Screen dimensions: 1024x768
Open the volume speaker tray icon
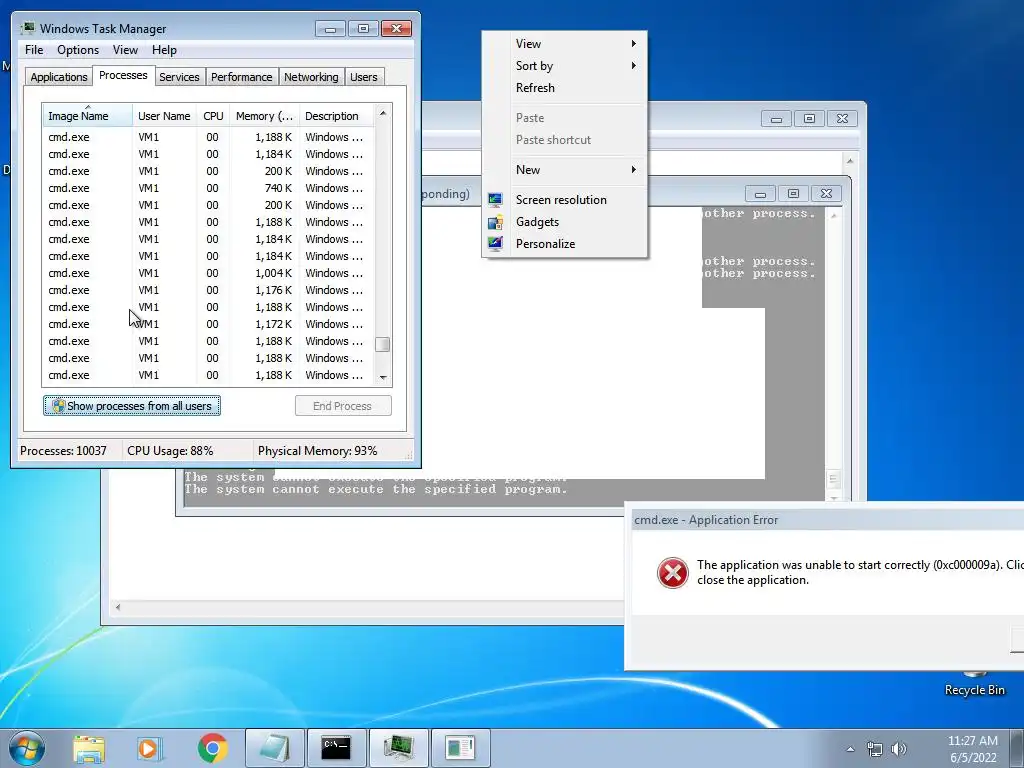(x=899, y=749)
